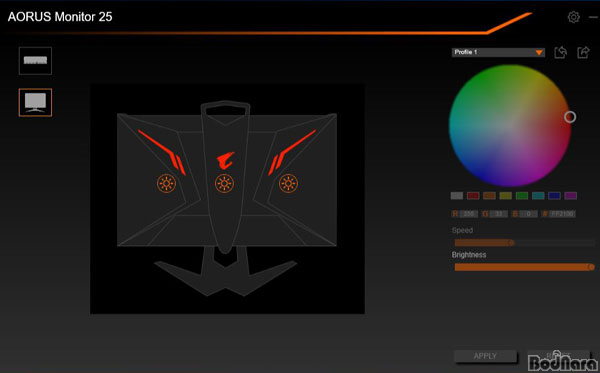Click the Speed slider track

[x=524, y=243]
